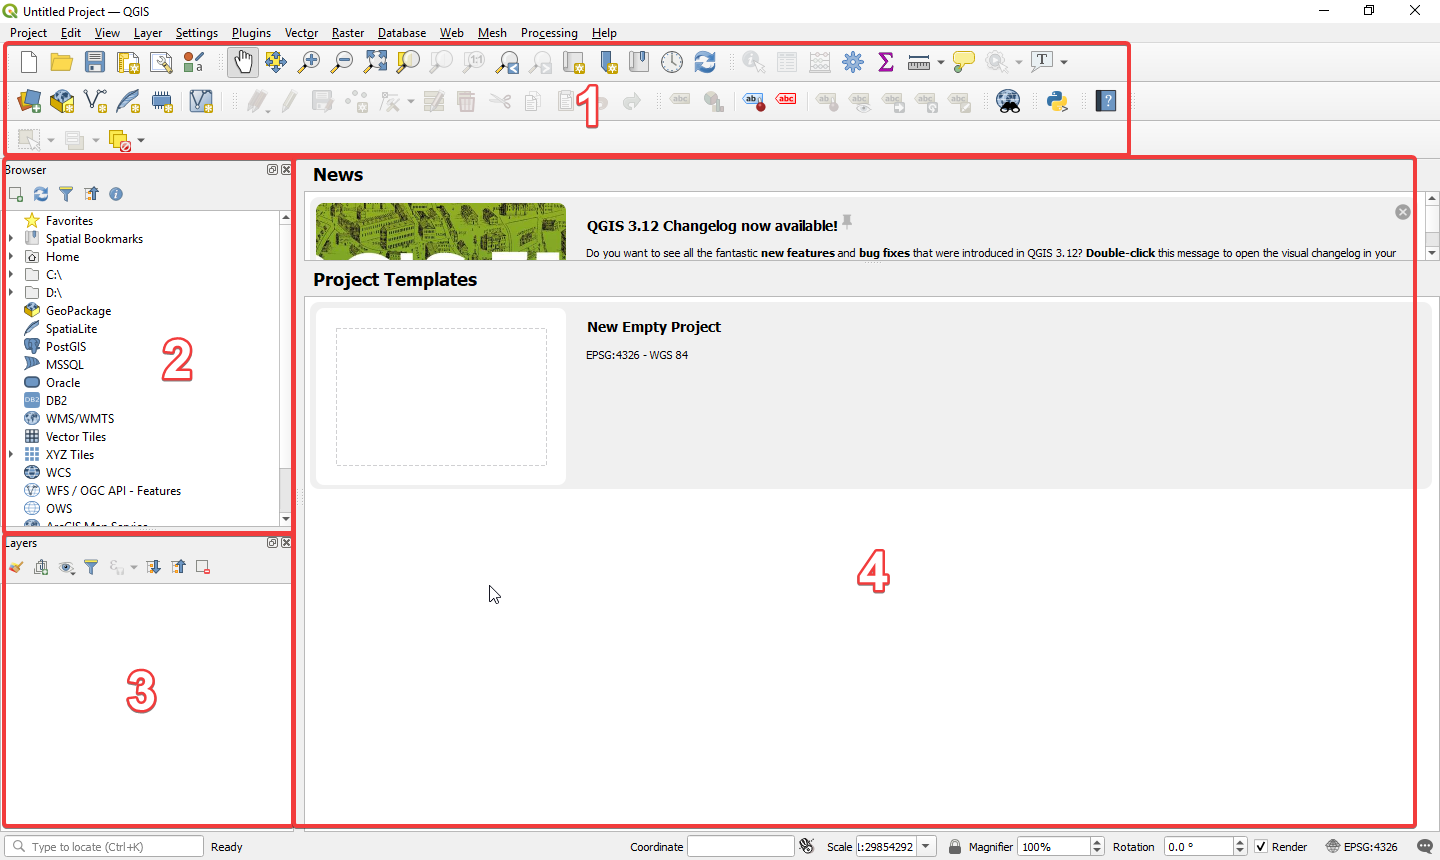Open the Layer menu

(x=148, y=33)
